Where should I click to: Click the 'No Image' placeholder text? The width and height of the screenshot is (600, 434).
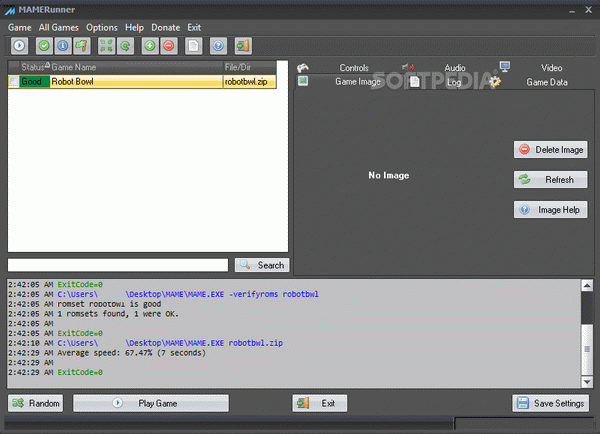(x=389, y=175)
